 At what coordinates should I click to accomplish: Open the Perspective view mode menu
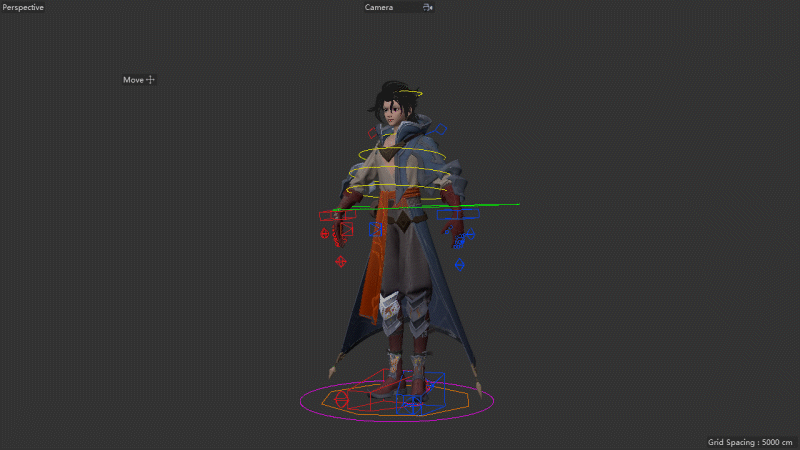[x=23, y=7]
